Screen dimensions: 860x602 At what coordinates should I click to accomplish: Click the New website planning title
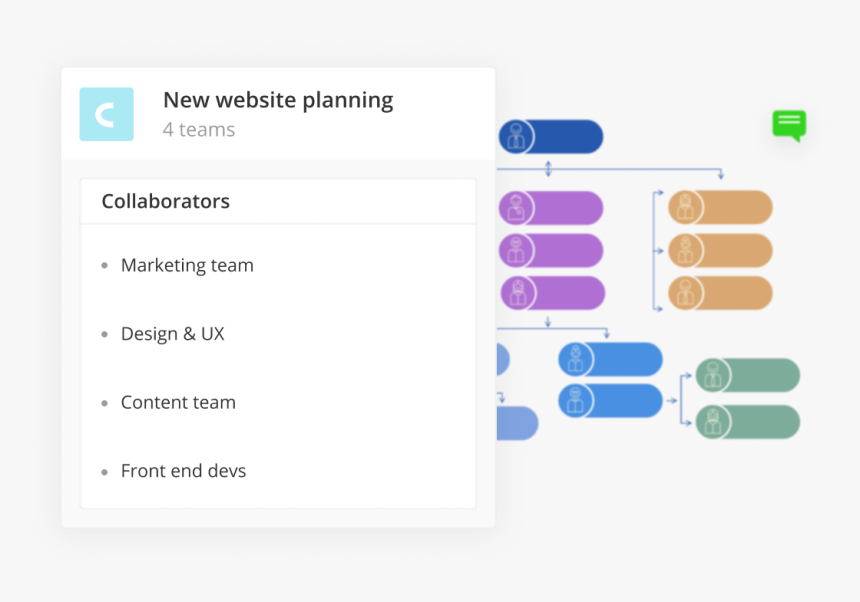coord(278,100)
